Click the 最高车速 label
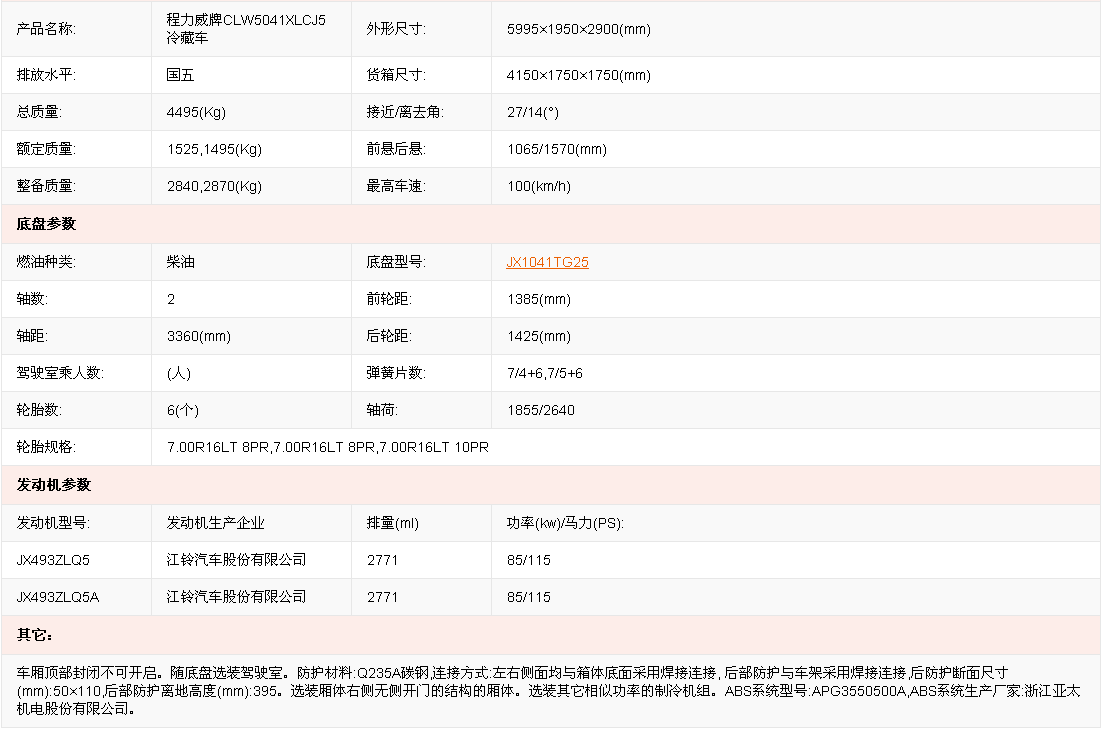This screenshot has width=1102, height=729. [x=396, y=186]
